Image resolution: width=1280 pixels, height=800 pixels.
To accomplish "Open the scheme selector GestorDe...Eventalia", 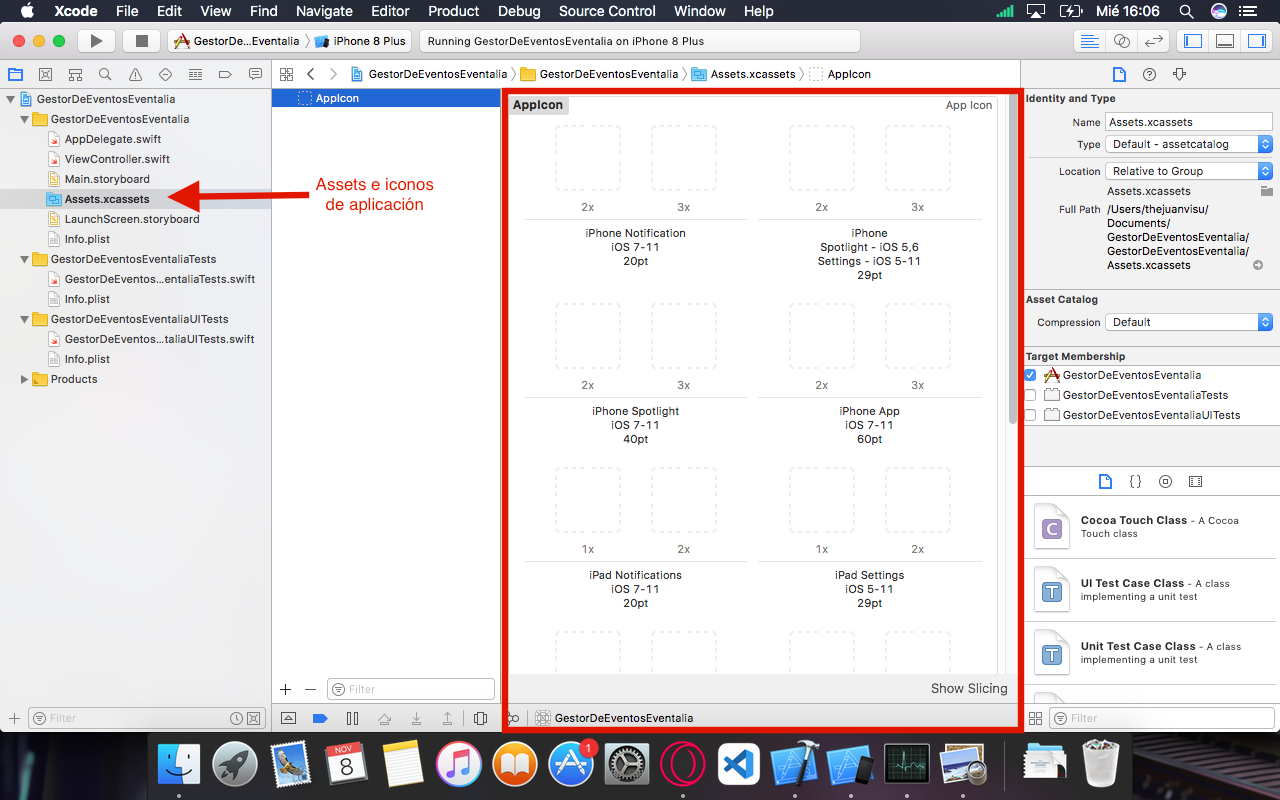I will pos(236,41).
